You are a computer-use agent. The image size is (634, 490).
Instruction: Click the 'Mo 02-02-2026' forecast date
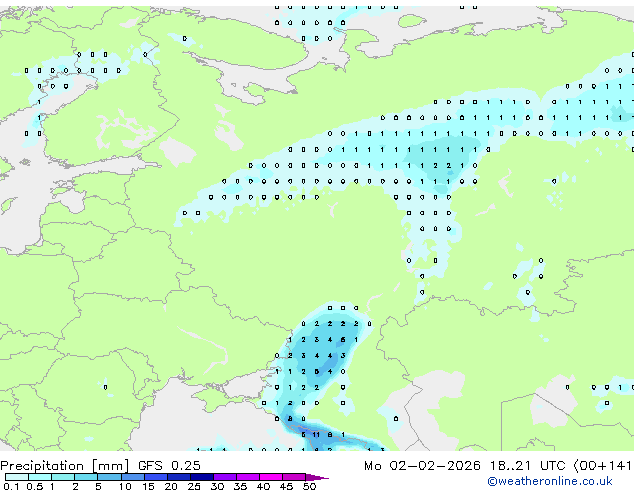423,466
